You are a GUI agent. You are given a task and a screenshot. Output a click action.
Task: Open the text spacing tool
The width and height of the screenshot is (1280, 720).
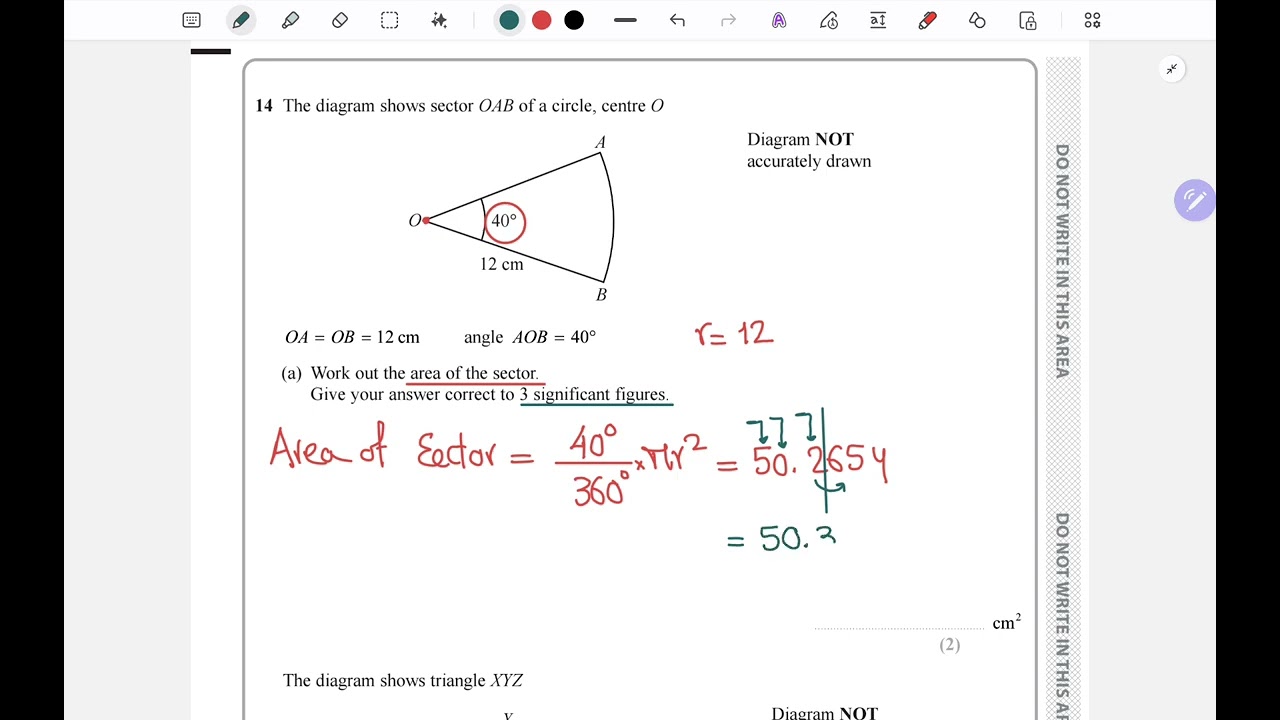pos(878,20)
